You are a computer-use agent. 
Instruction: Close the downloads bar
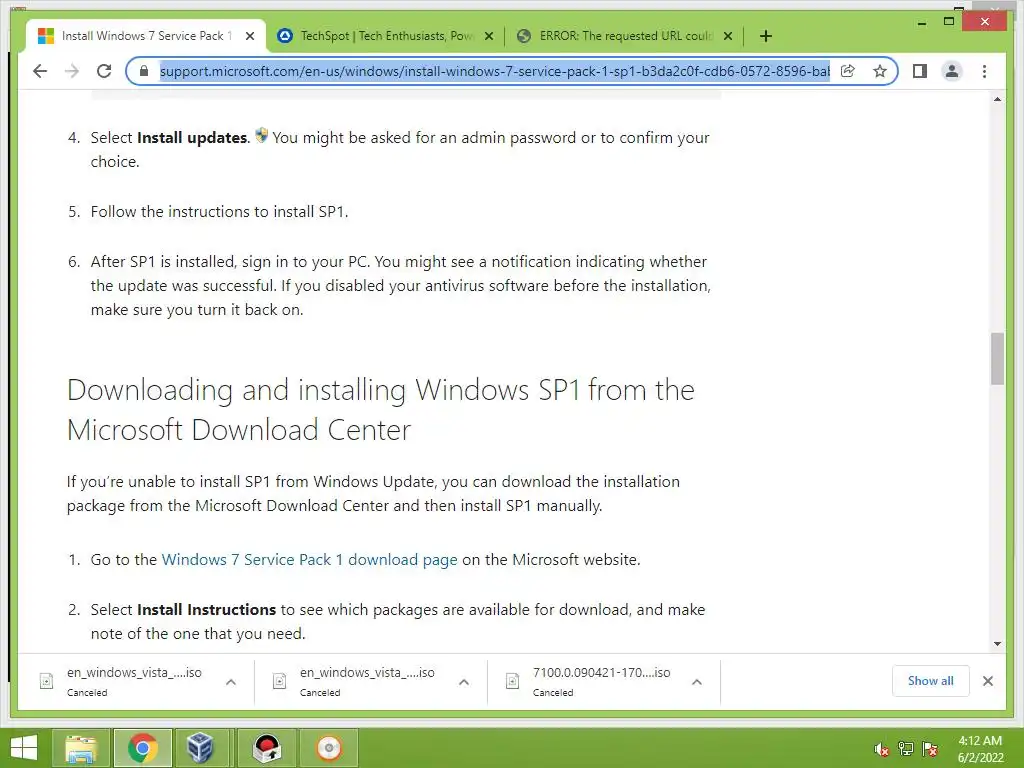tap(987, 681)
